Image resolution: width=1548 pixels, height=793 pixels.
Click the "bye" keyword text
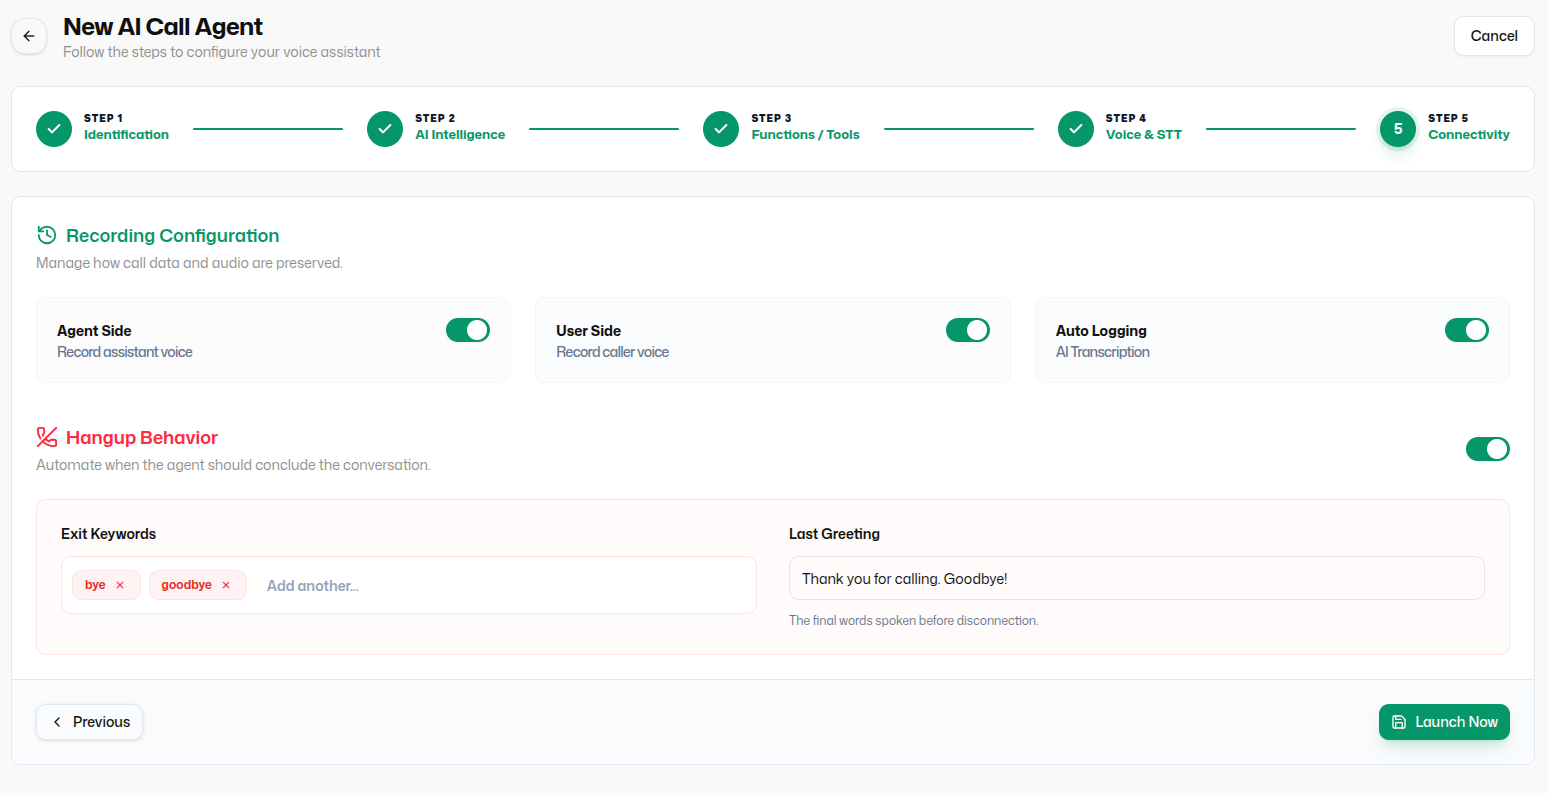[x=95, y=585]
